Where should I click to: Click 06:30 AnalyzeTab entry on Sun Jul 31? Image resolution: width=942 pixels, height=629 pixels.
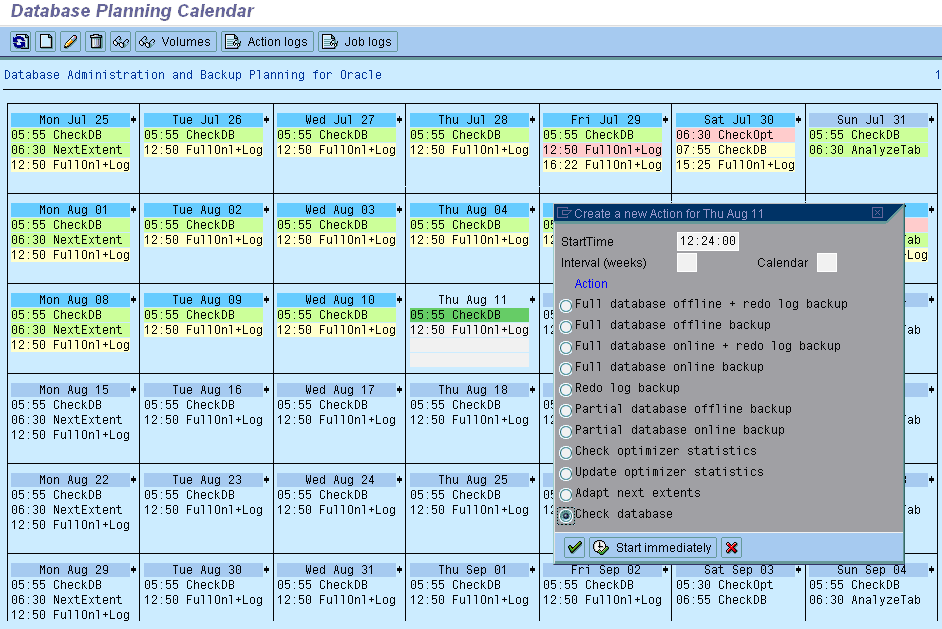[868, 150]
